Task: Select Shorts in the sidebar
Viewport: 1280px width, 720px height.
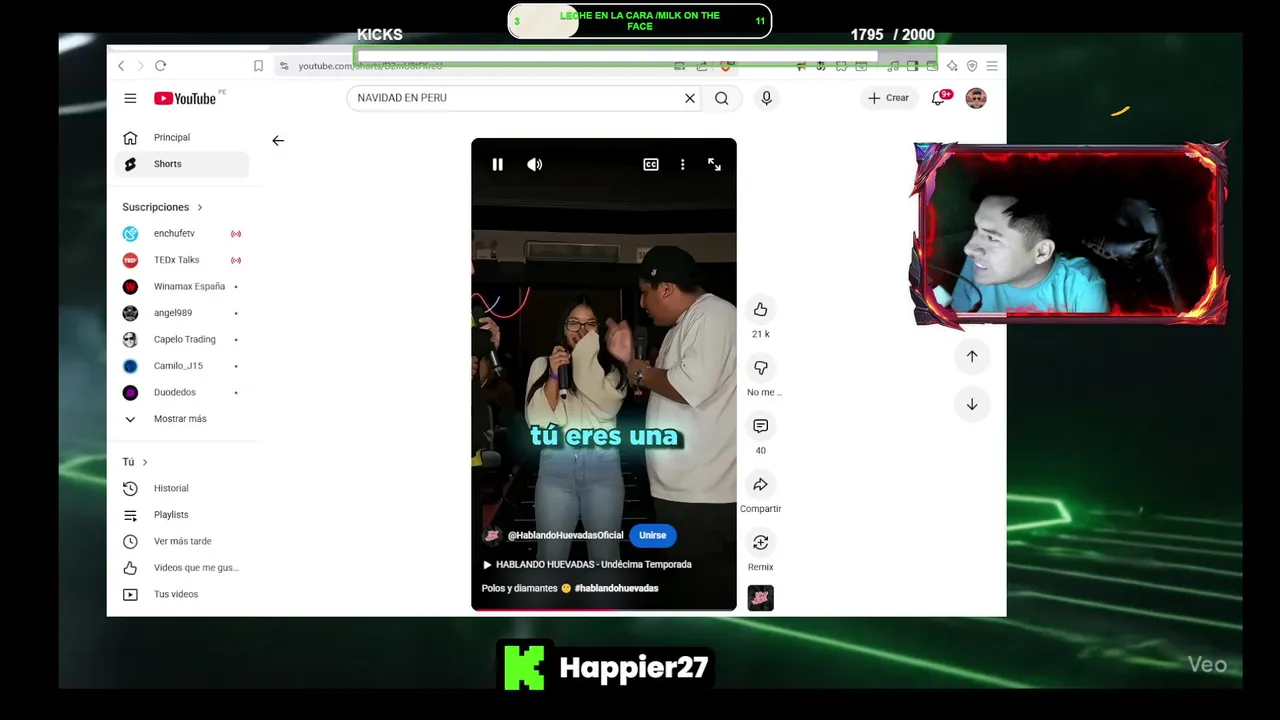Action: point(182,164)
